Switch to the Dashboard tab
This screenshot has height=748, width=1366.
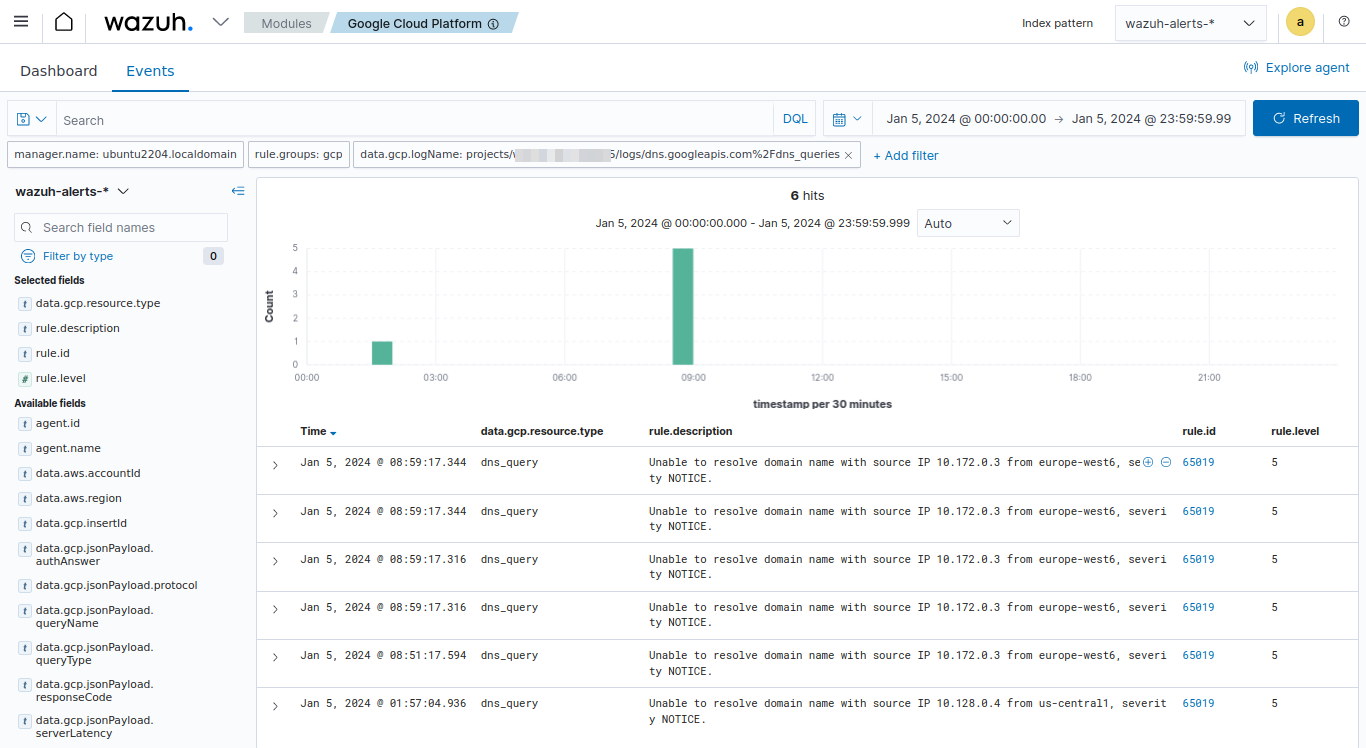[59, 71]
